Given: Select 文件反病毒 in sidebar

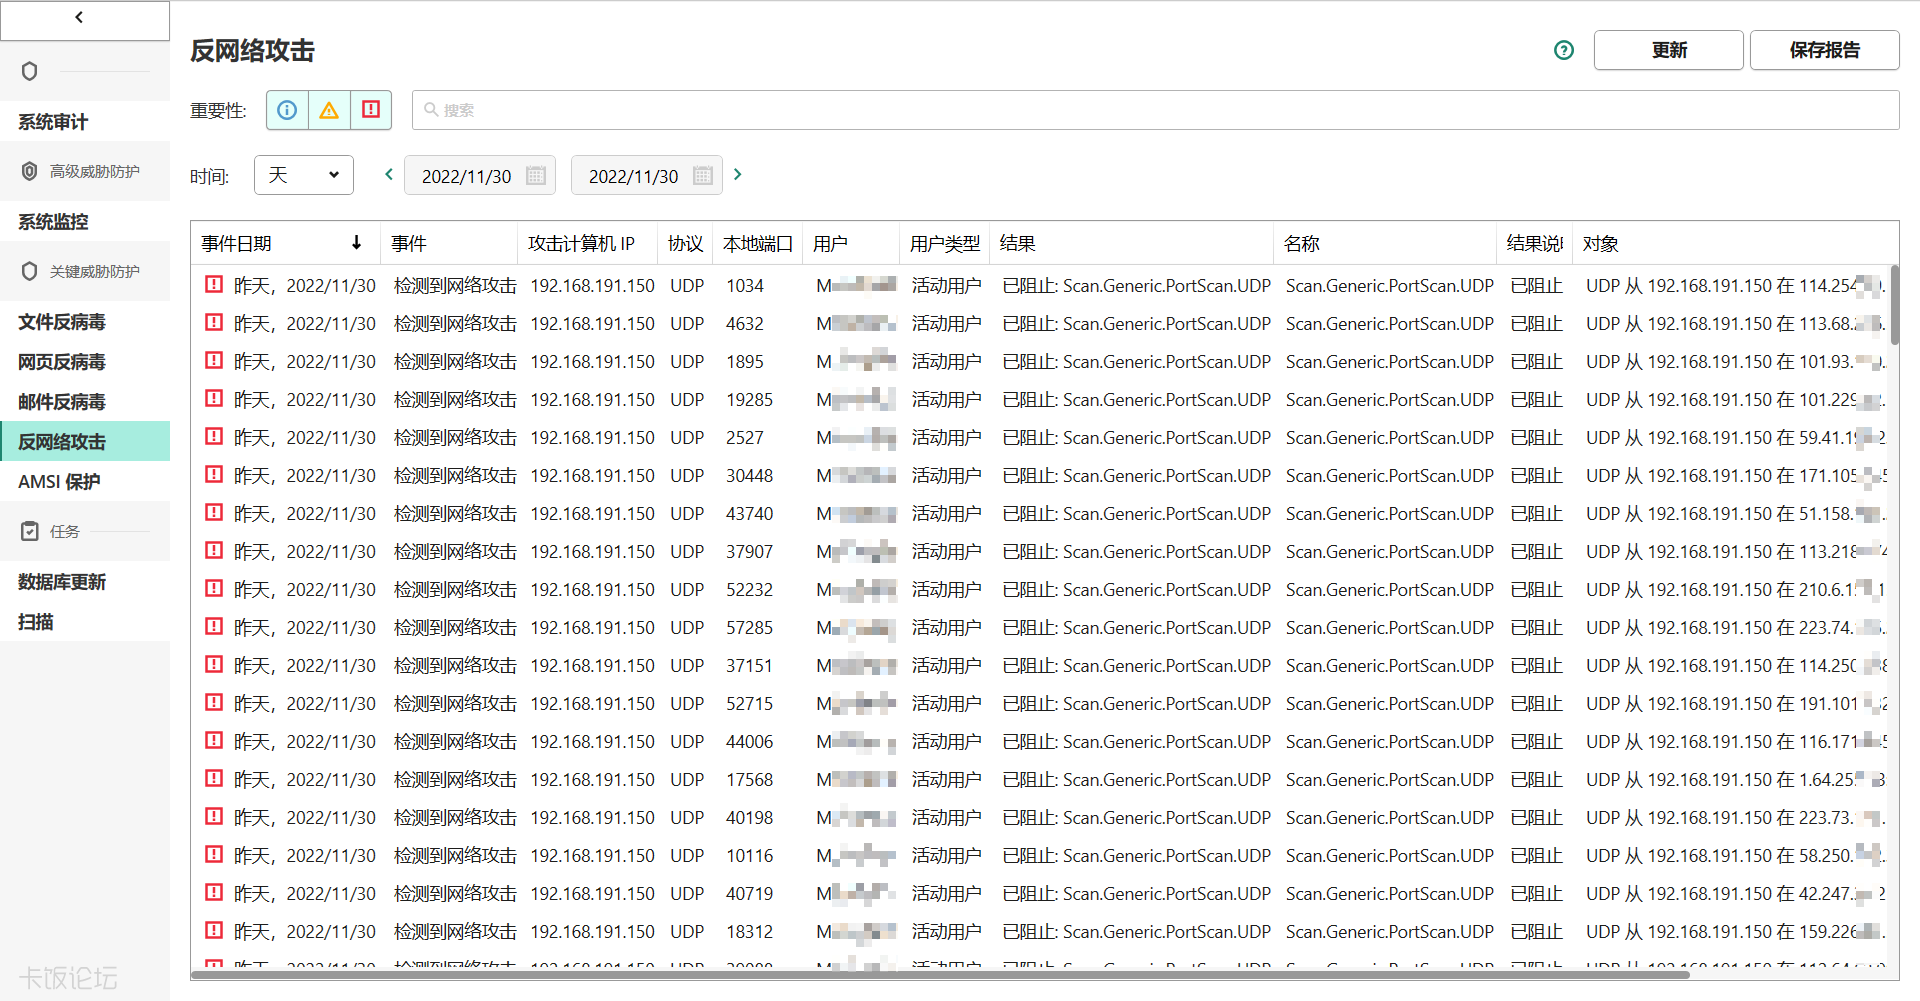Looking at the screenshot, I should tap(85, 322).
